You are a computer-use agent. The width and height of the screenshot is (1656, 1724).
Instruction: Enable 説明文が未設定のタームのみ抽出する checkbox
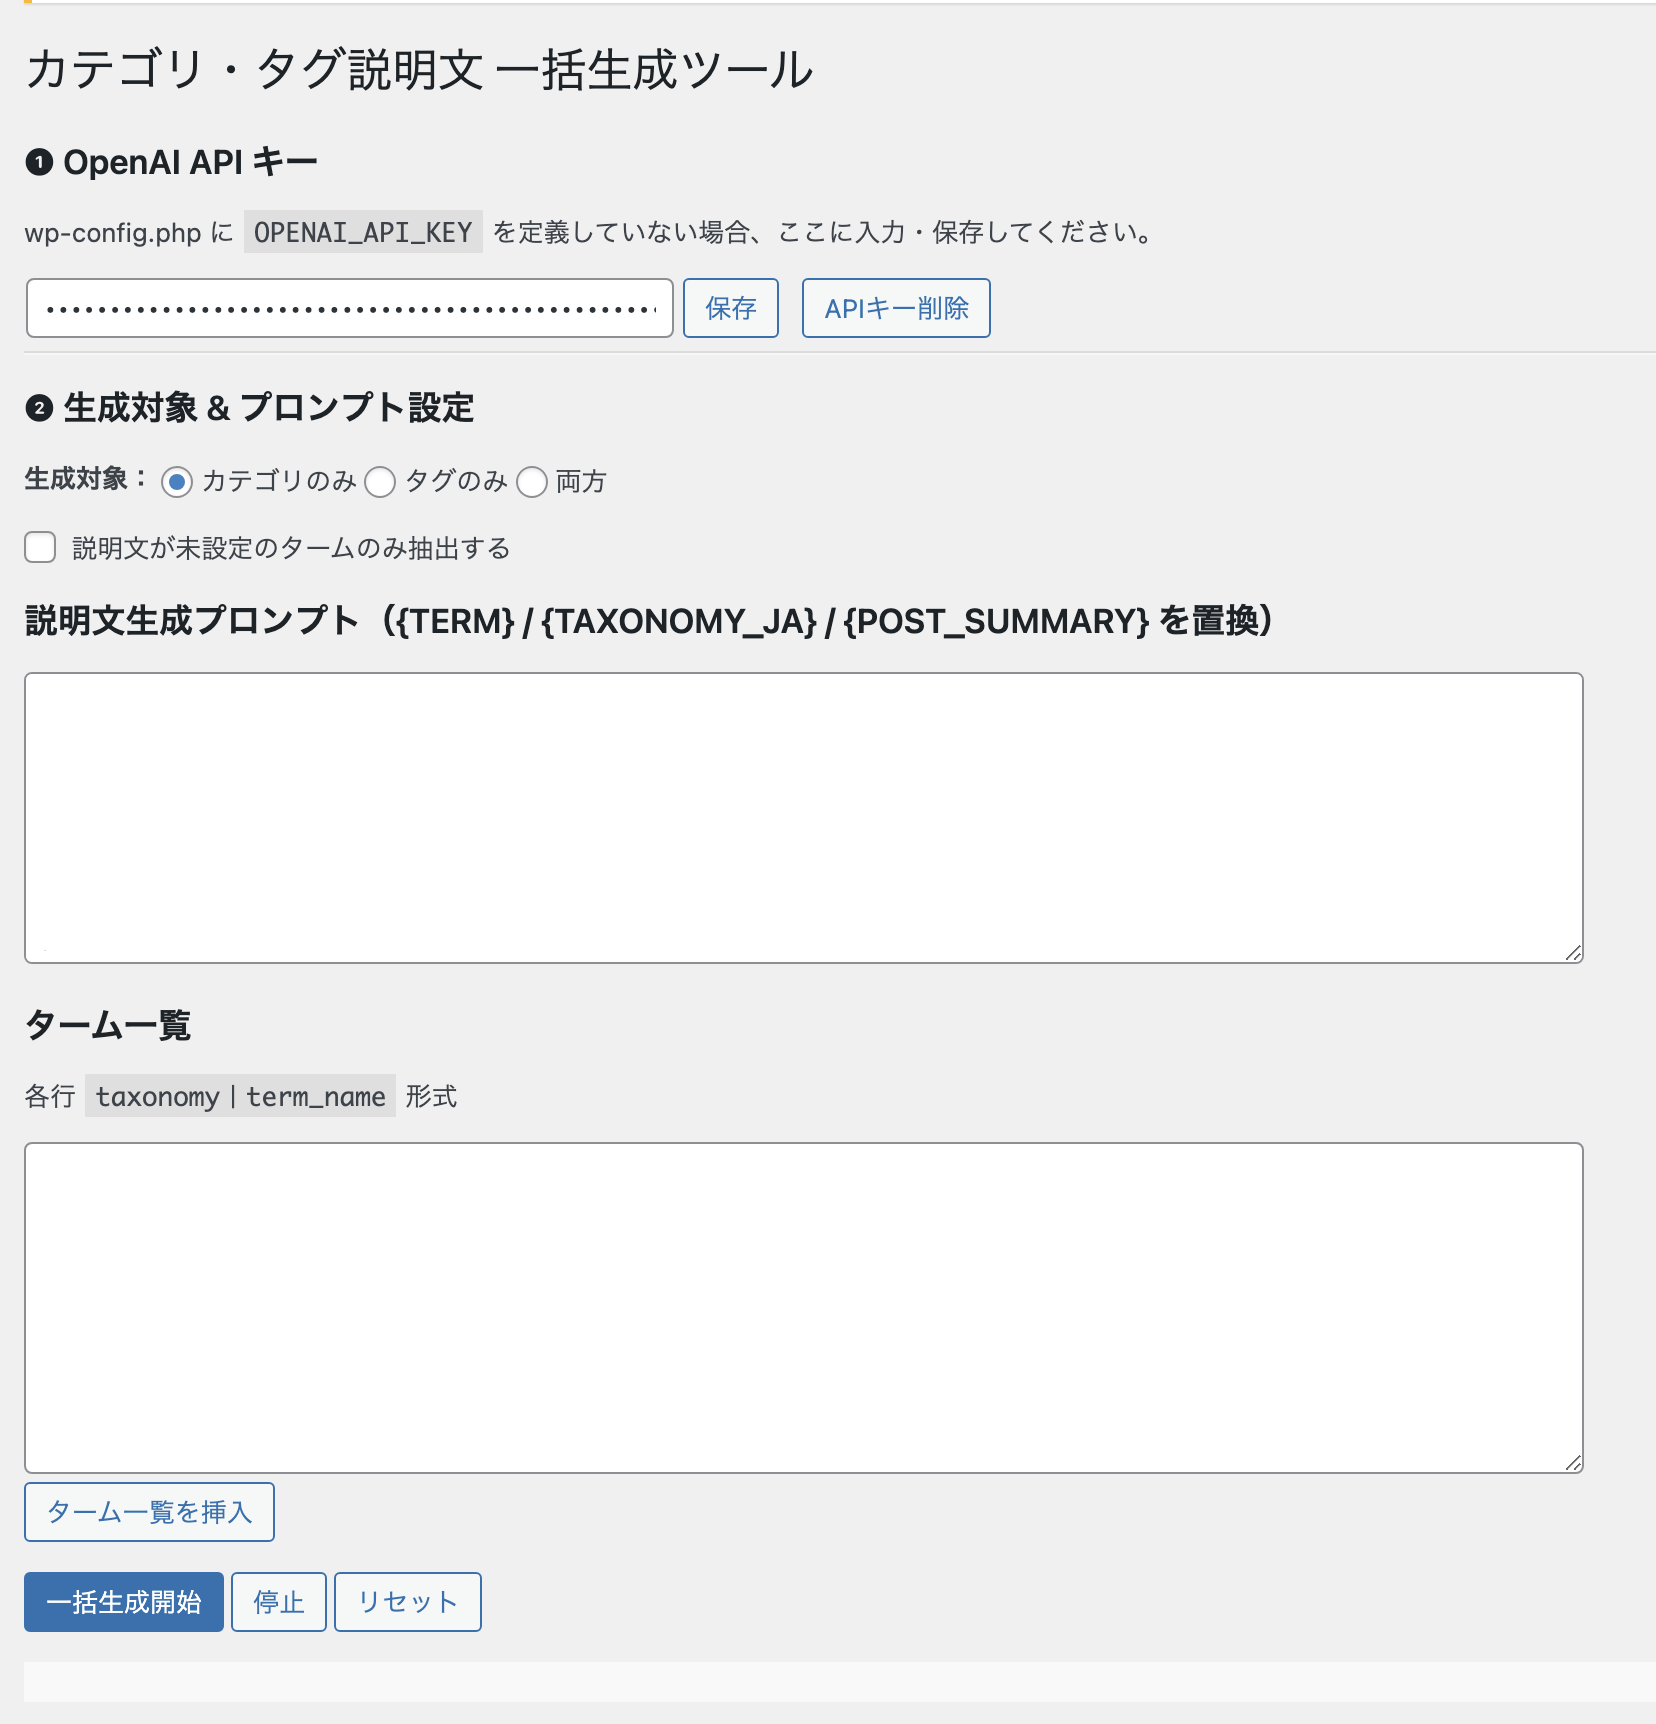[x=40, y=547]
